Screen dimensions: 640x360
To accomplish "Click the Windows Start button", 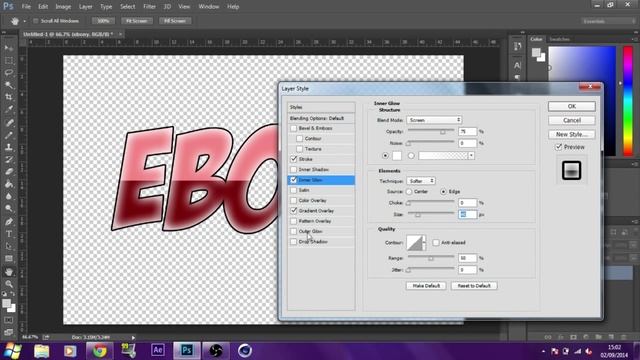I will point(13,350).
